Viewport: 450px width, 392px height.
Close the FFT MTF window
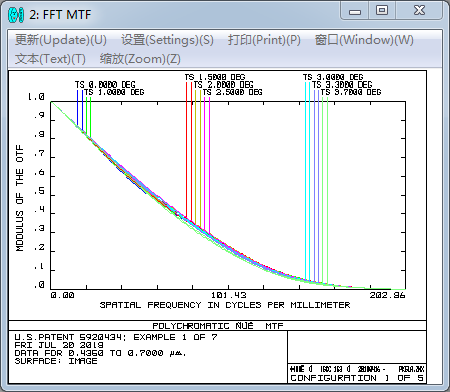pos(419,11)
